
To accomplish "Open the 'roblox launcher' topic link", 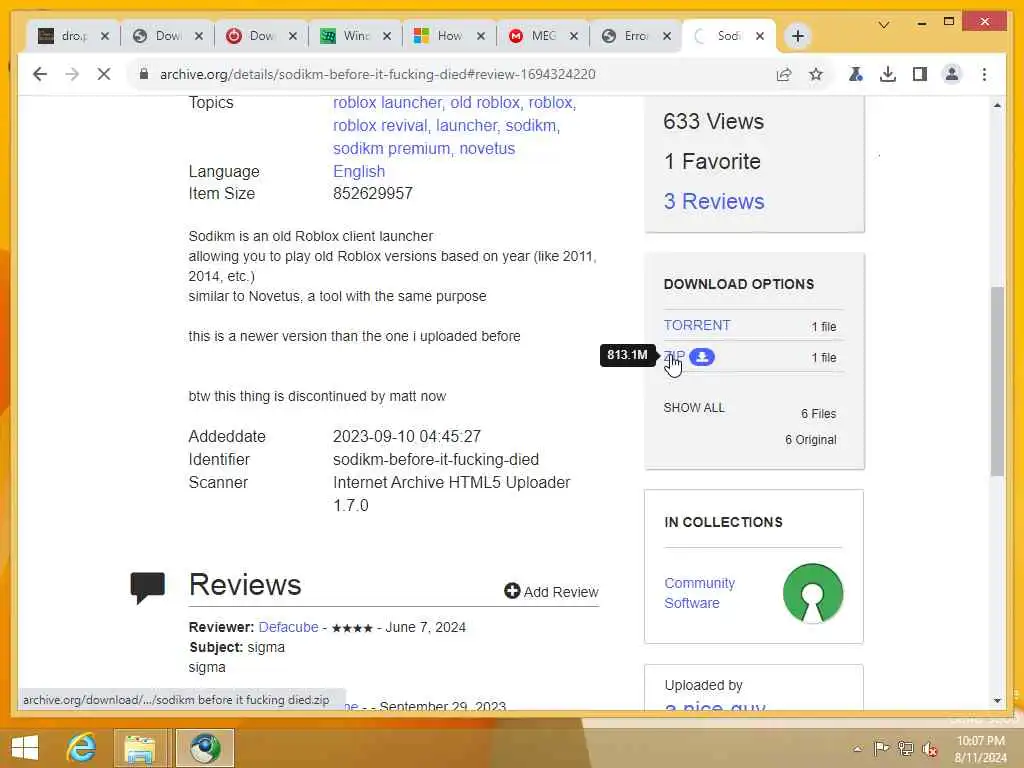I will [387, 103].
